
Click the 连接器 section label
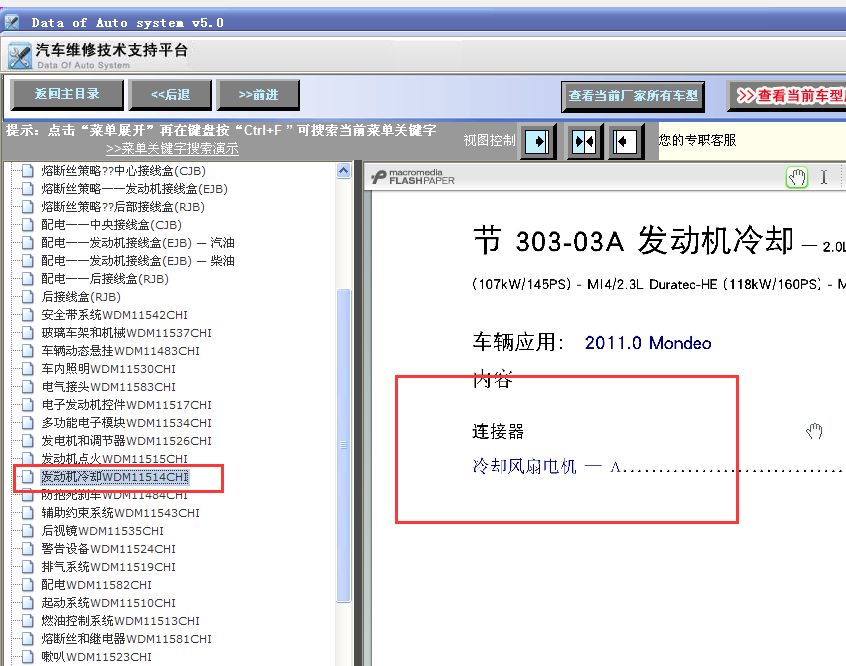point(498,432)
